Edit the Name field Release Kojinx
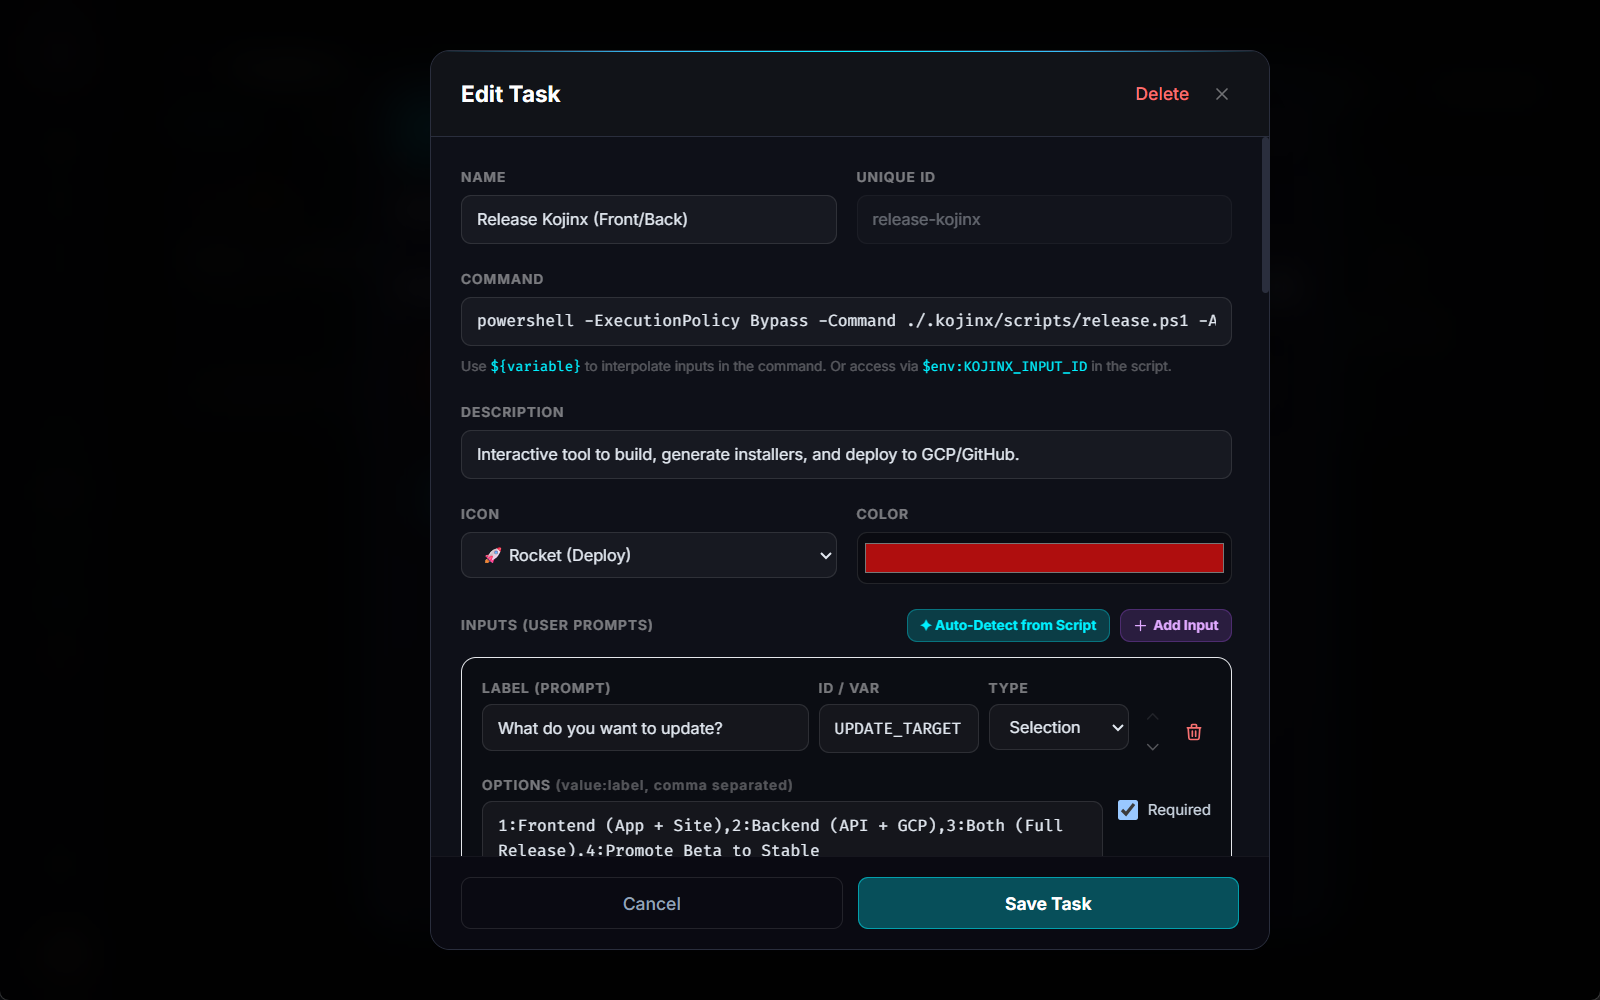The height and width of the screenshot is (1000, 1600). coord(648,219)
